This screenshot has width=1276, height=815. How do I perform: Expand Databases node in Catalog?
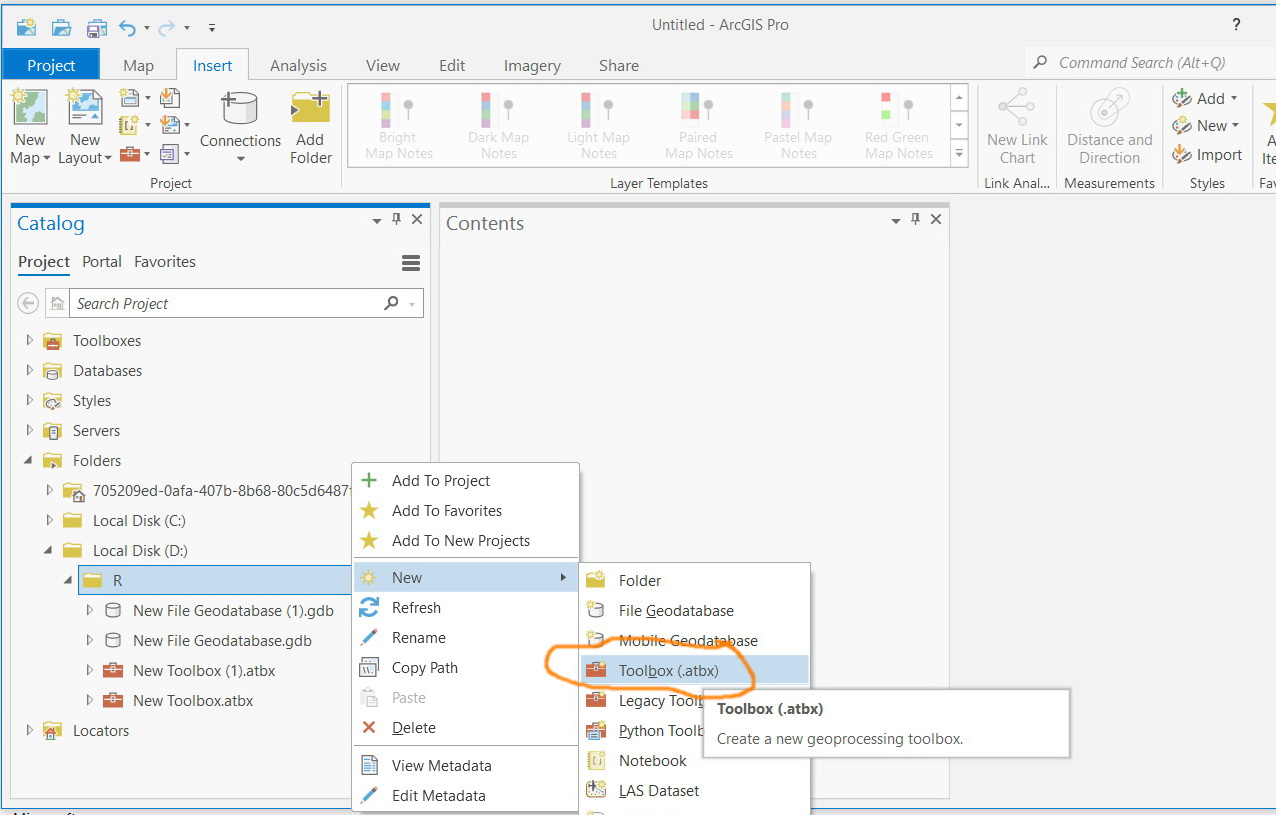[x=29, y=371]
